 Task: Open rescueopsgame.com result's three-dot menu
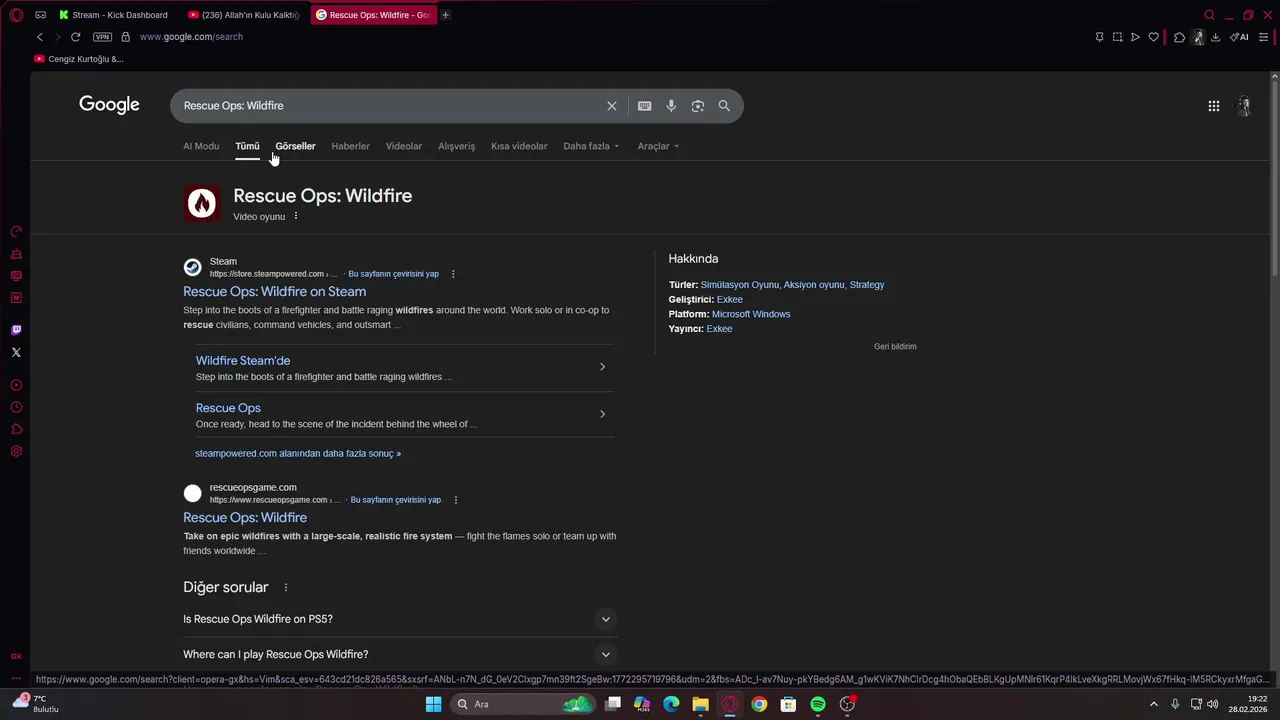coord(456,500)
